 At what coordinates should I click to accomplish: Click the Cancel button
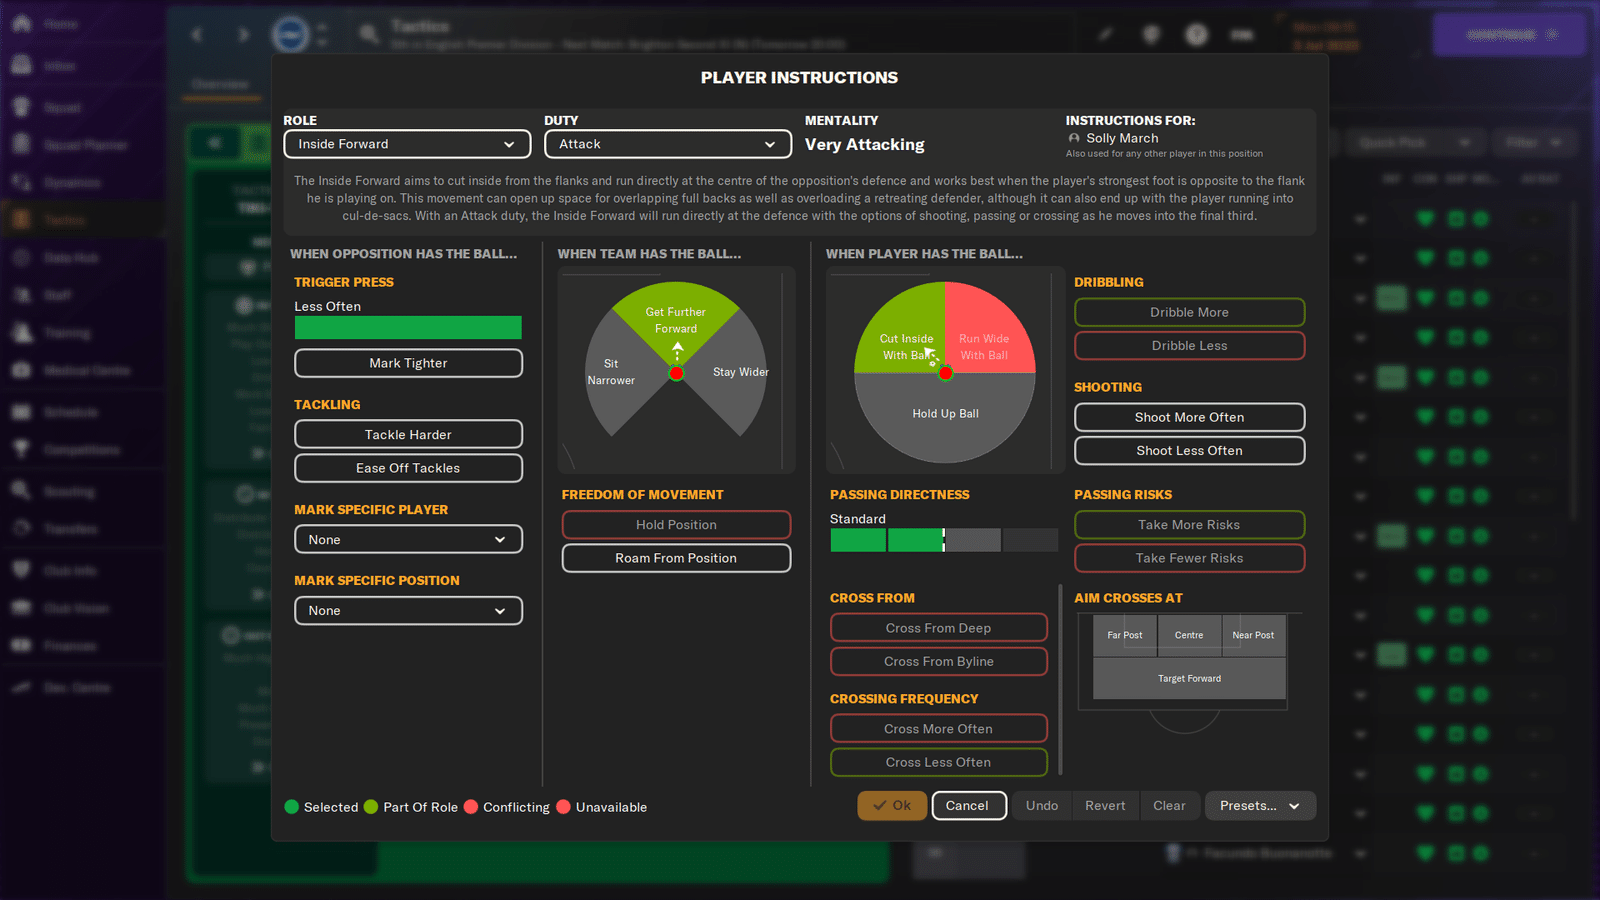[x=968, y=806]
